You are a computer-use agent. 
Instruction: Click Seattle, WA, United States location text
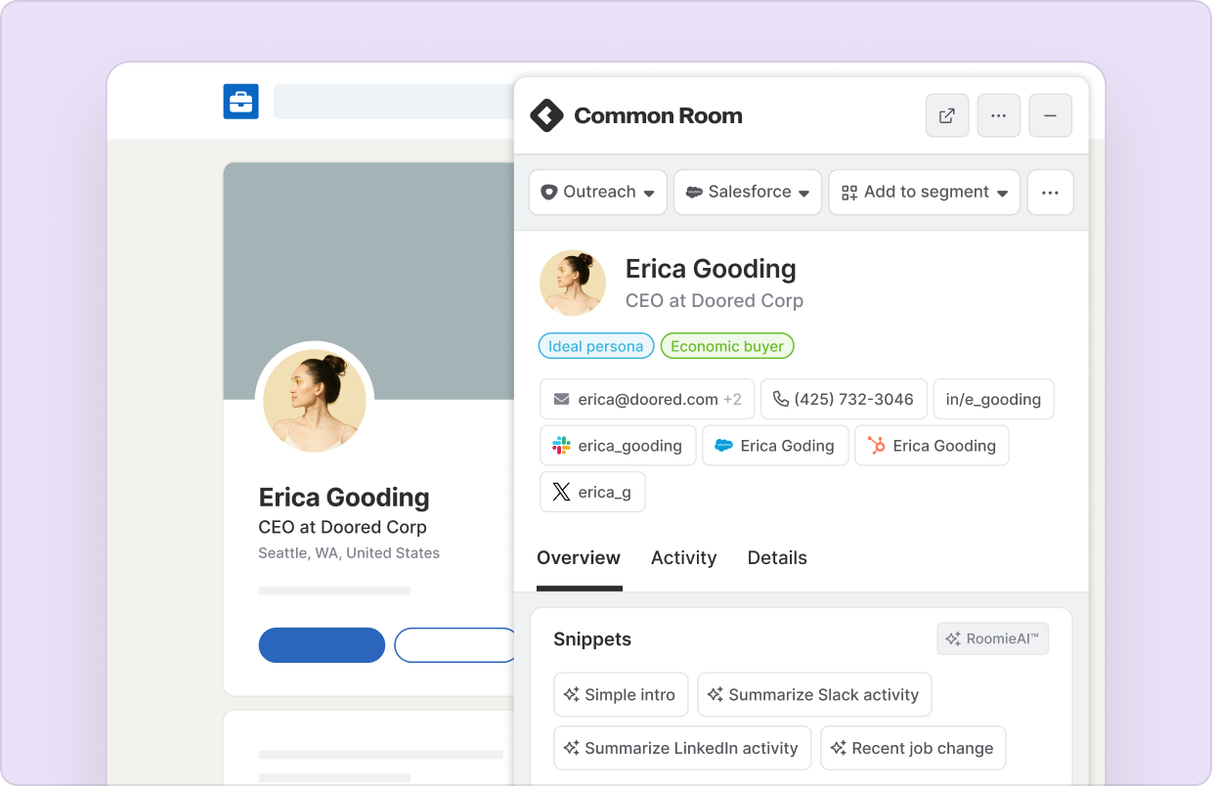[x=349, y=553]
